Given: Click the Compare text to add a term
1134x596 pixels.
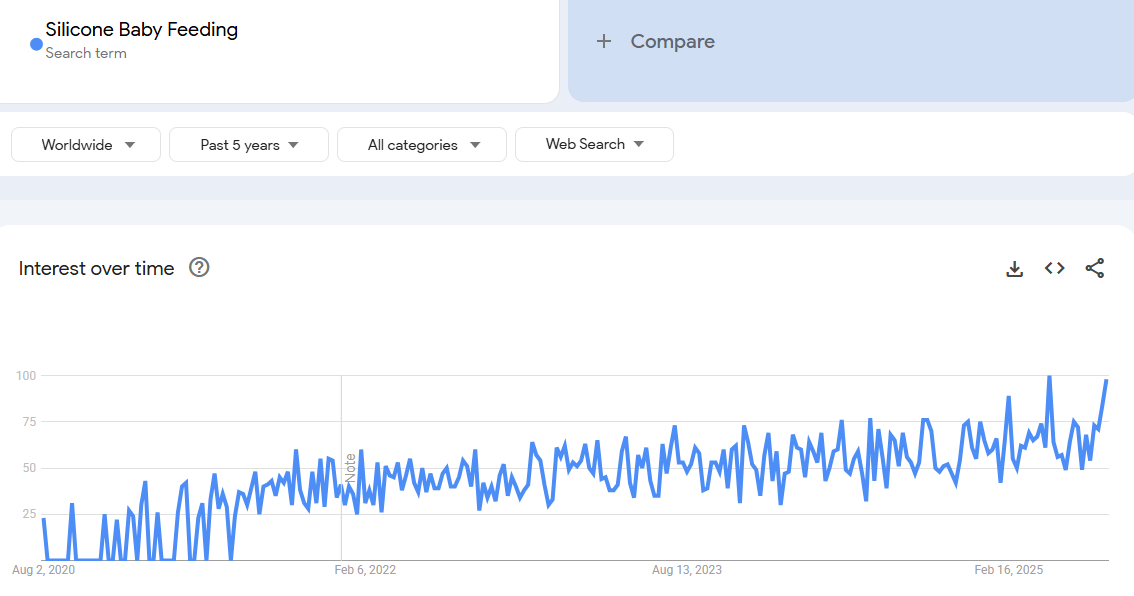Looking at the screenshot, I should [672, 41].
